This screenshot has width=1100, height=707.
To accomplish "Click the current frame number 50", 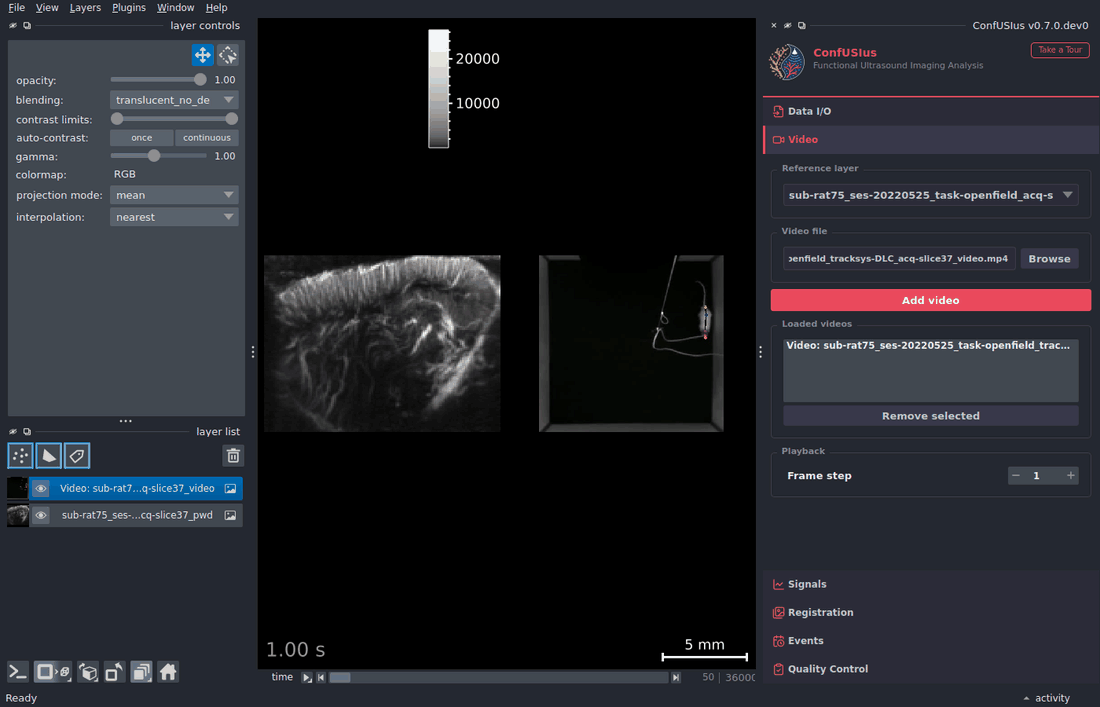I will pyautogui.click(x=708, y=678).
